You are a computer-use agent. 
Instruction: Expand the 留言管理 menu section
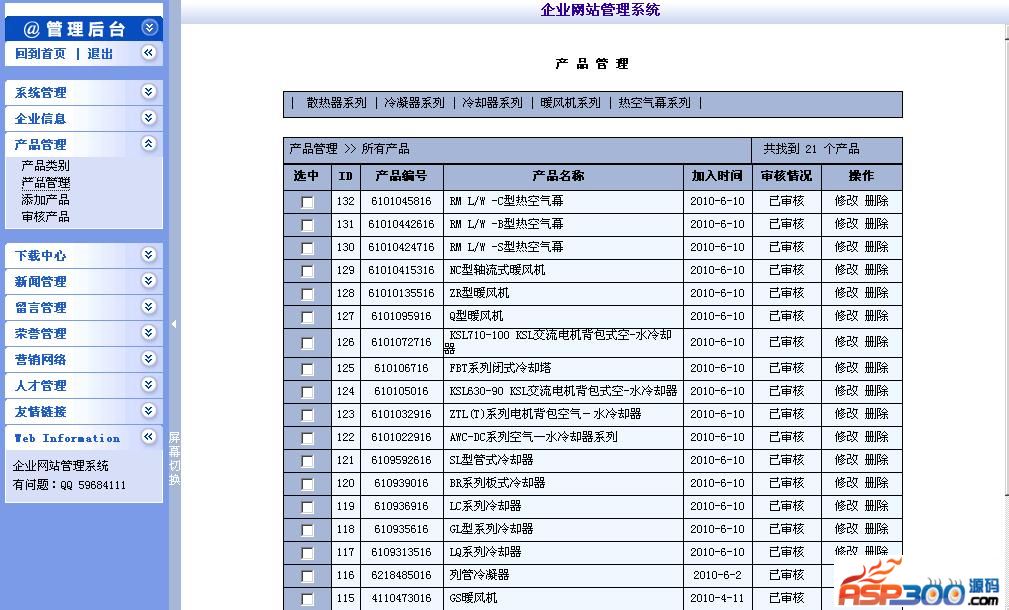click(x=149, y=307)
